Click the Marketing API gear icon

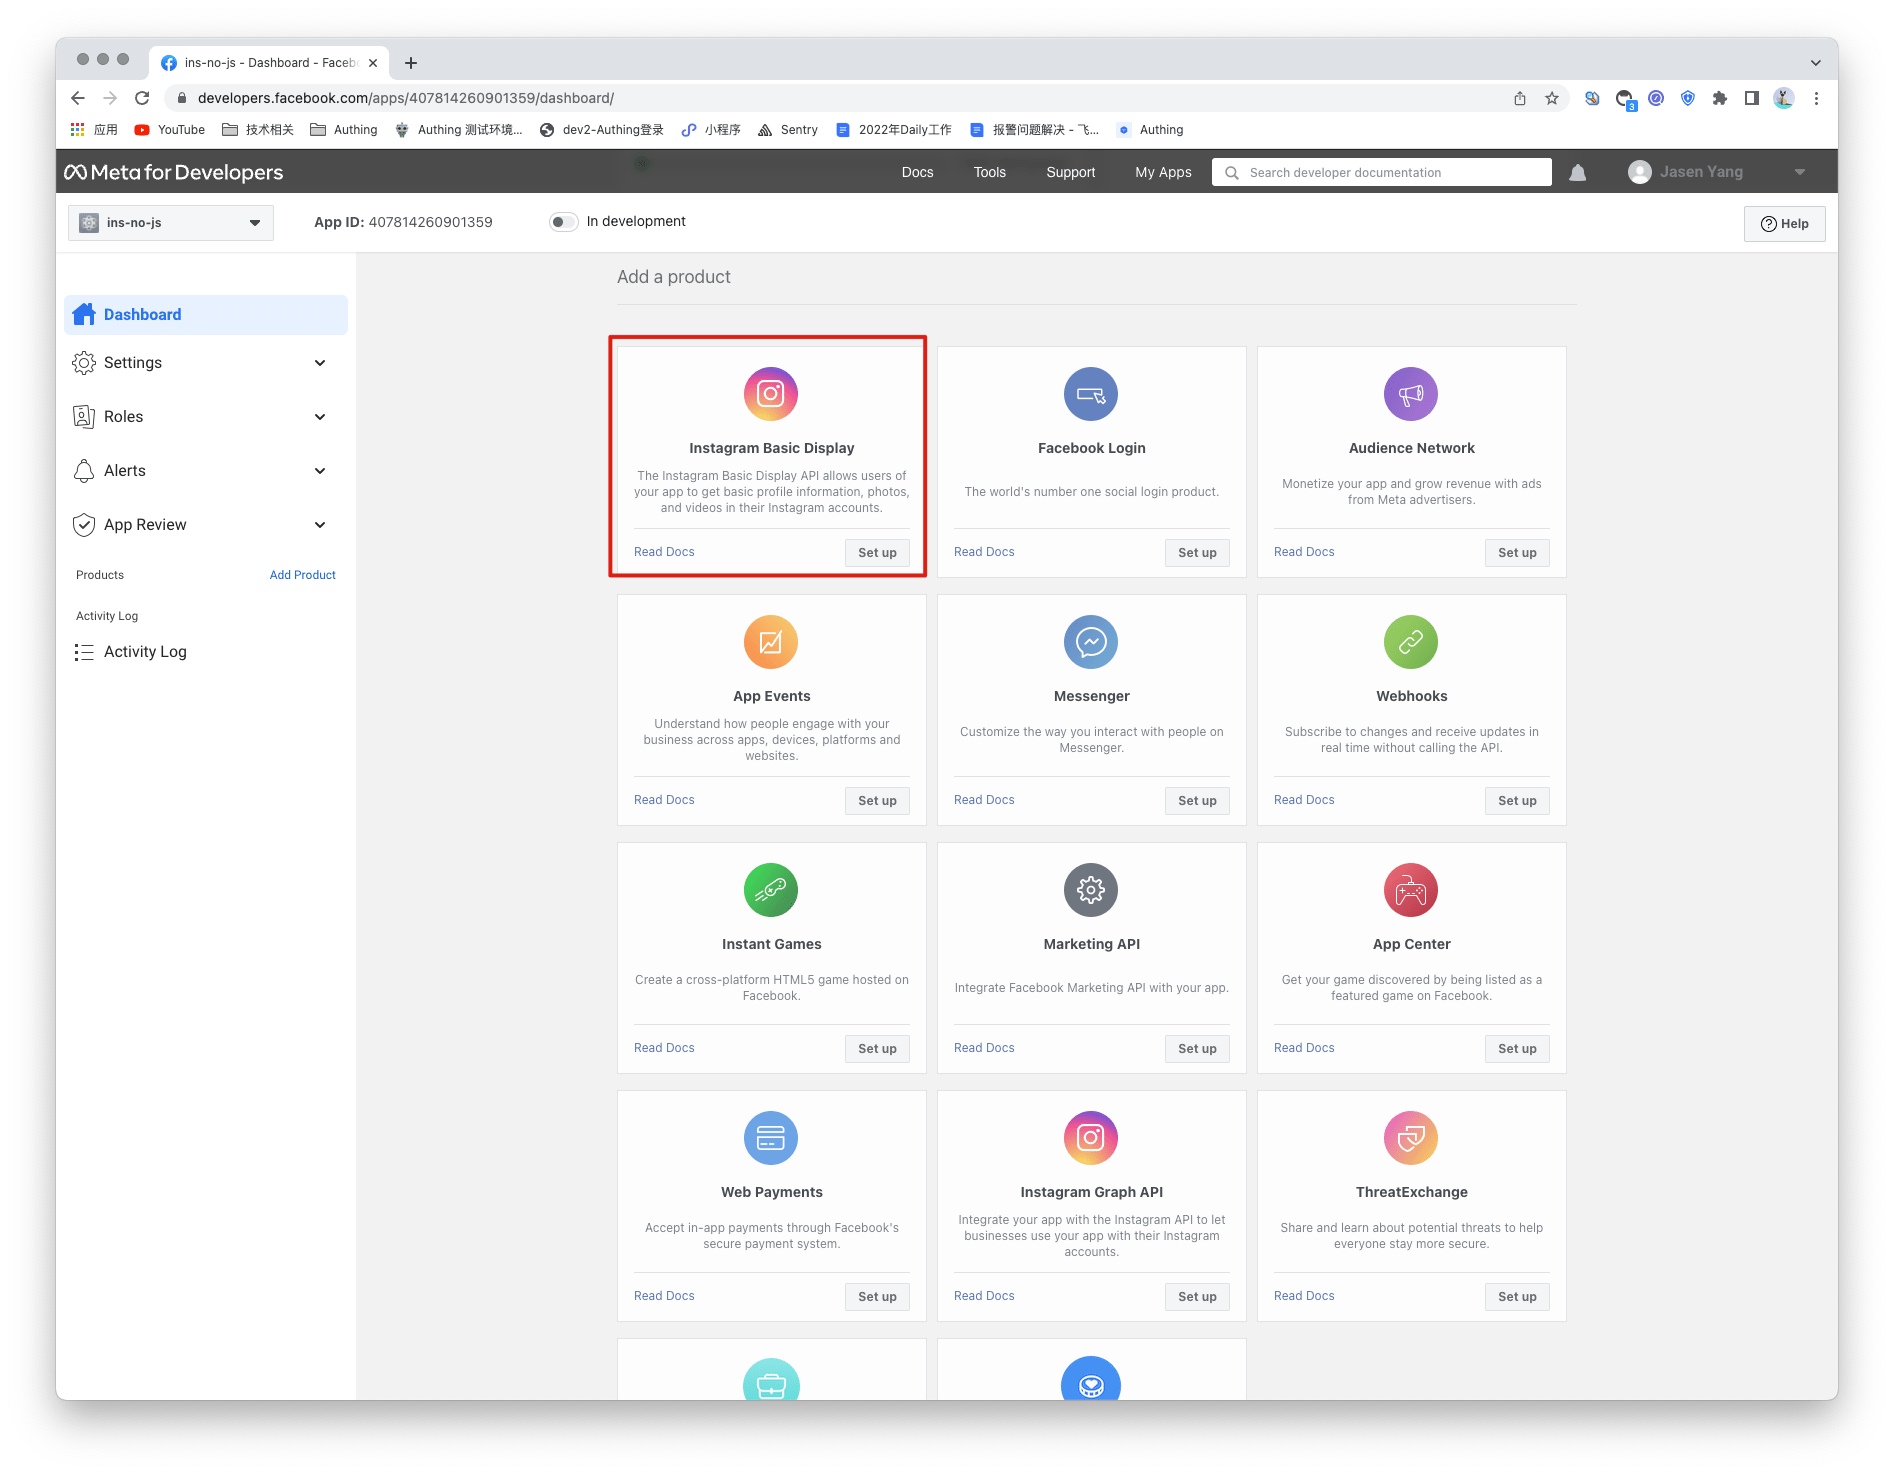click(x=1090, y=889)
